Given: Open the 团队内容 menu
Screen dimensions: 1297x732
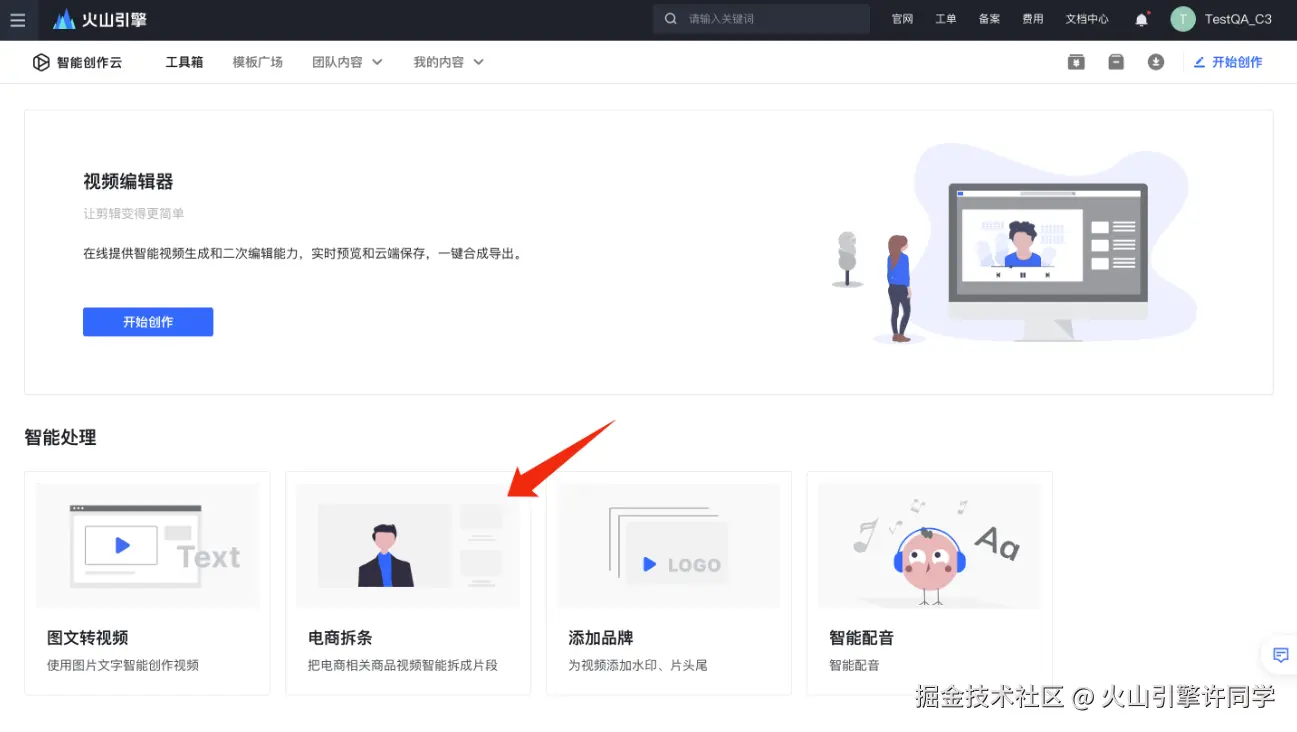Looking at the screenshot, I should click(337, 62).
